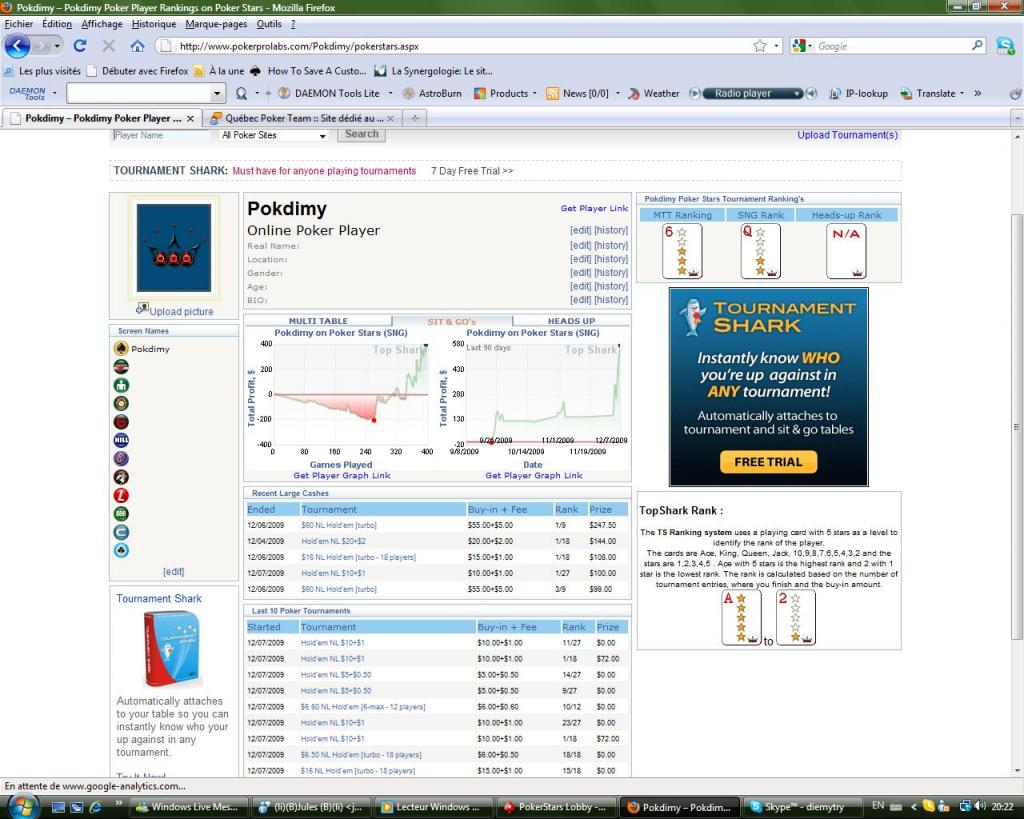Open the DAEMON toolbar search box dropdown
This screenshot has height=819, width=1024.
coord(217,93)
